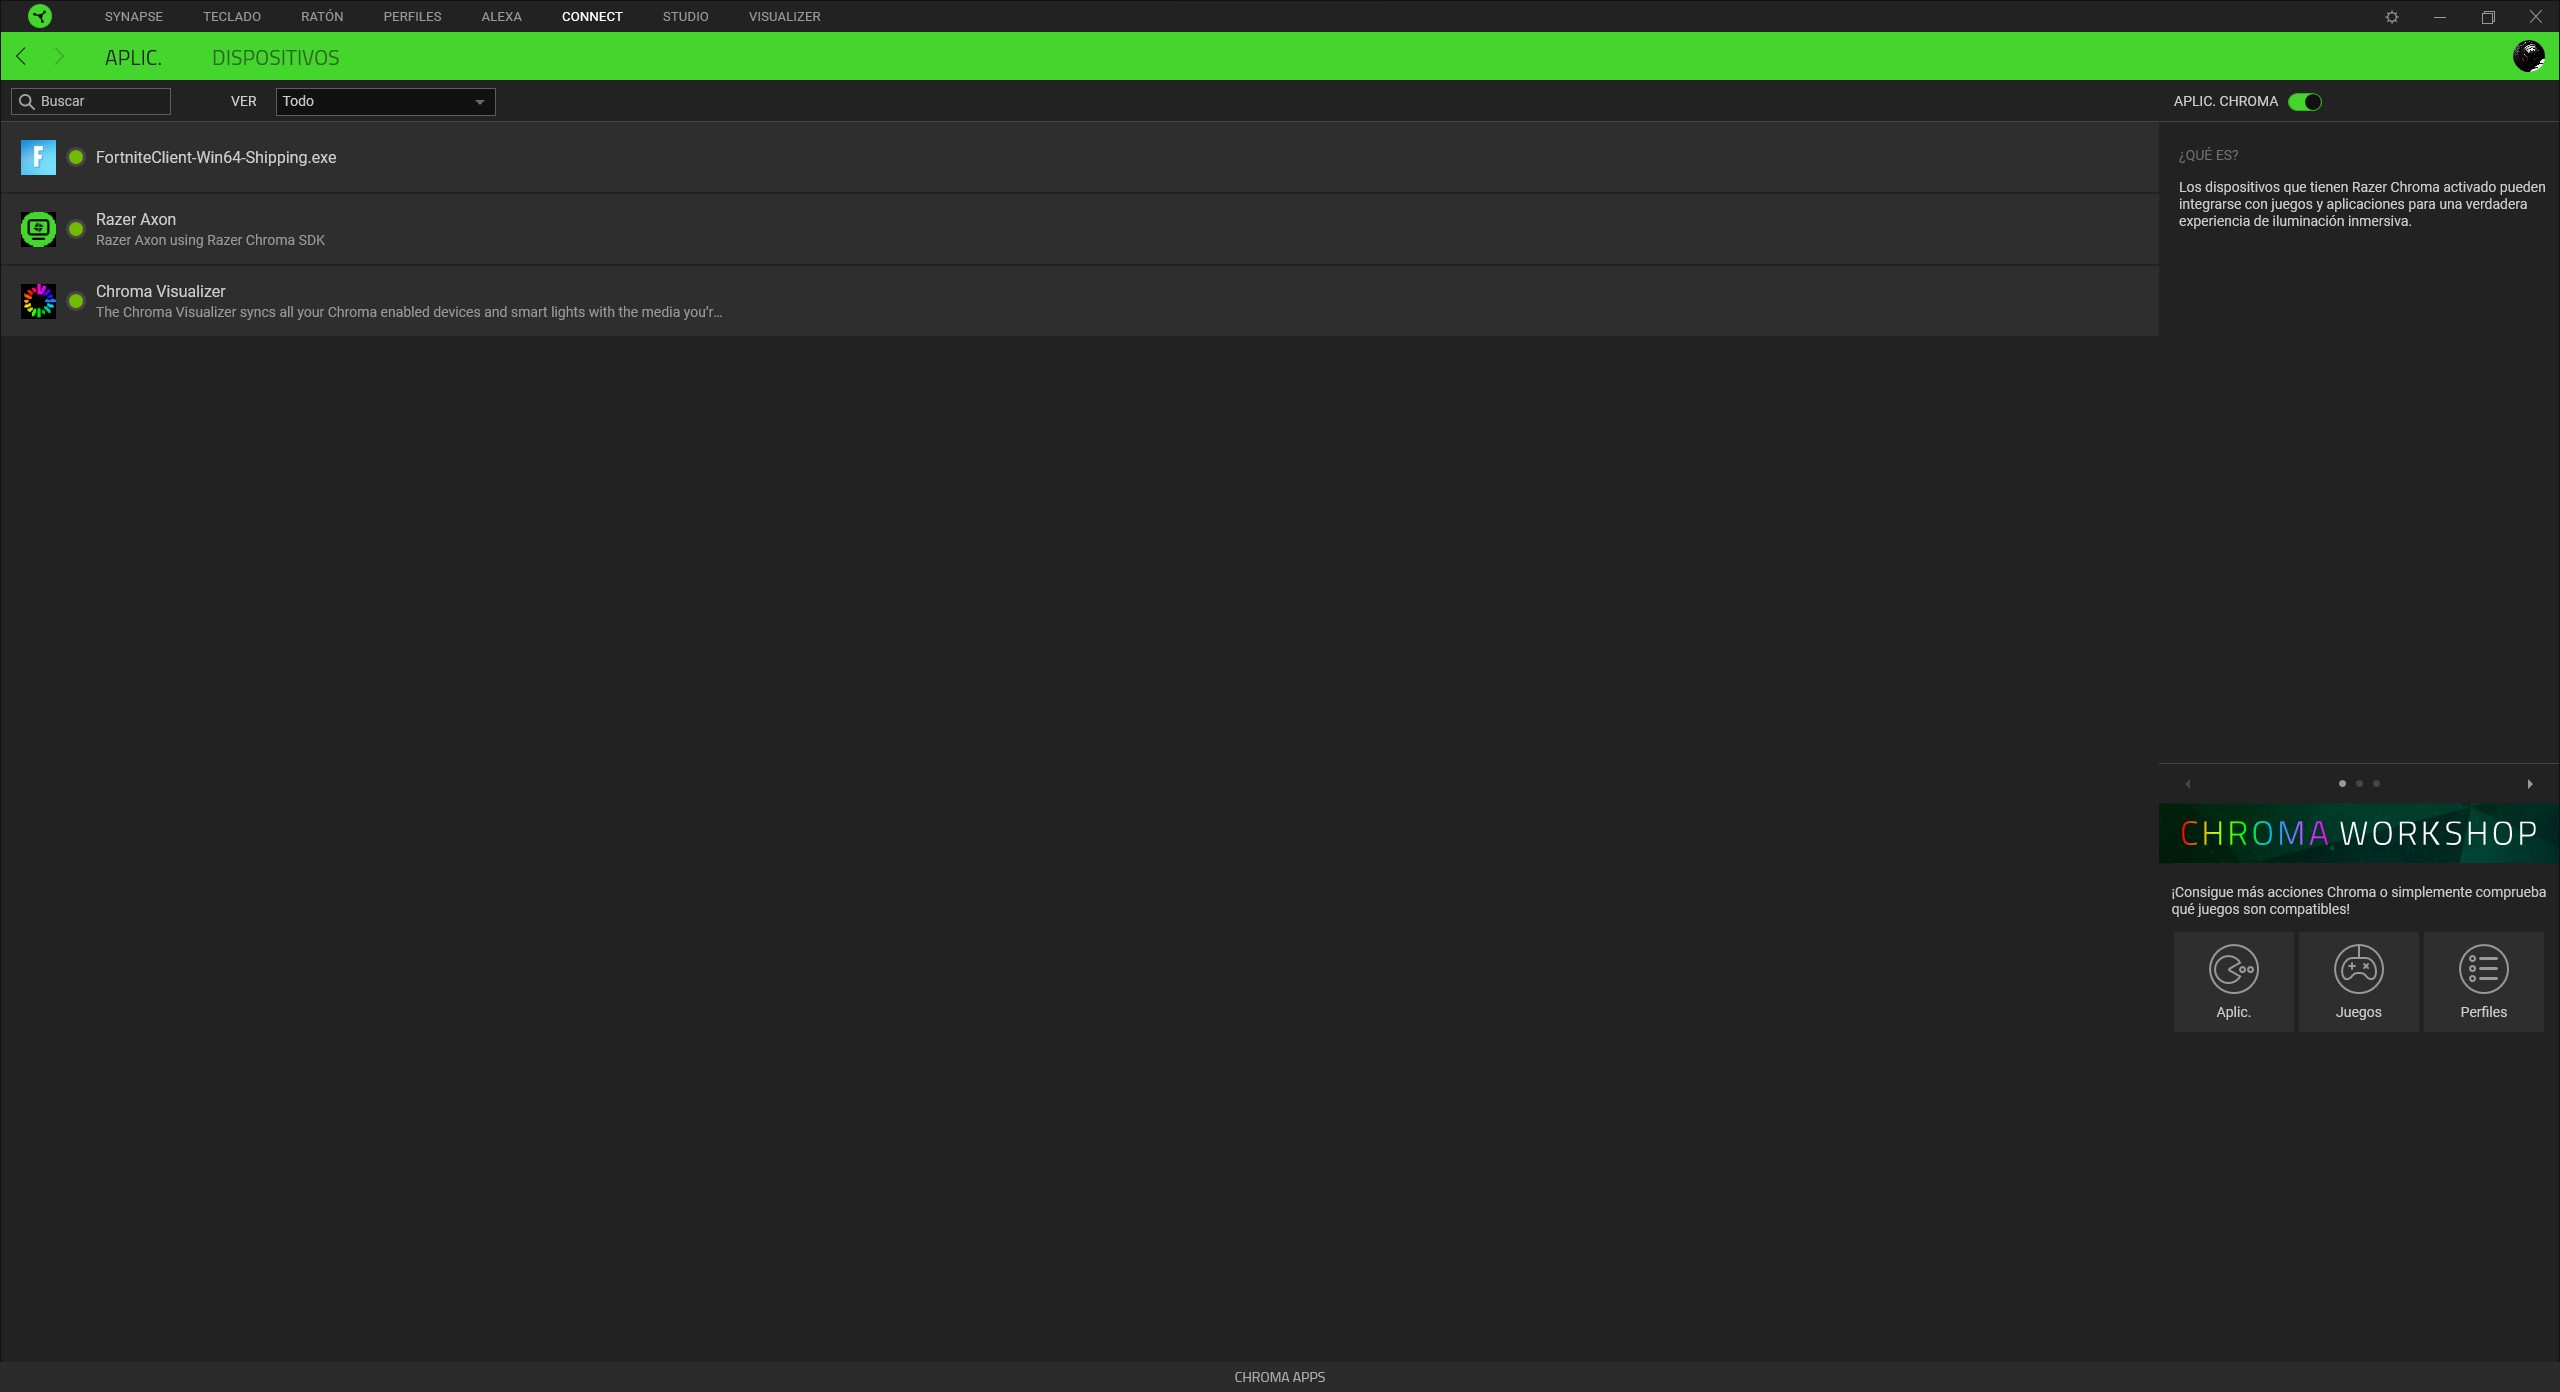
Task: Open the settings gear icon
Action: [2392, 17]
